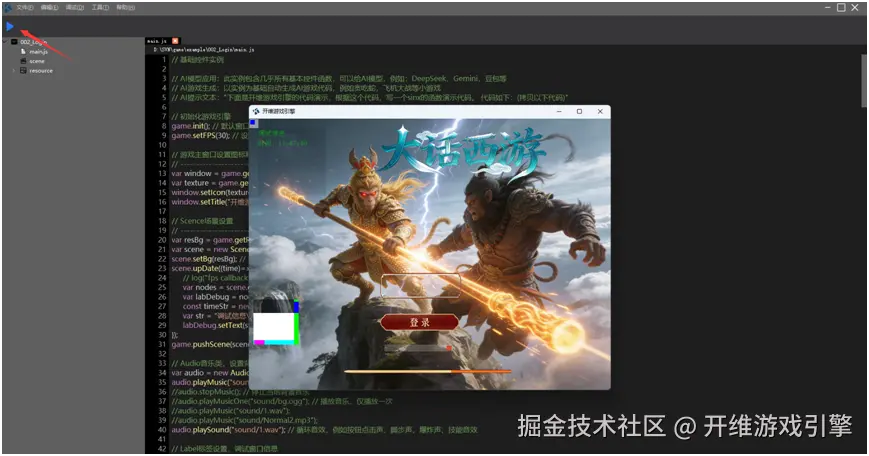This screenshot has height=456, width=869.
Task: Click the small blue square at game window corner
Action: 253,123
